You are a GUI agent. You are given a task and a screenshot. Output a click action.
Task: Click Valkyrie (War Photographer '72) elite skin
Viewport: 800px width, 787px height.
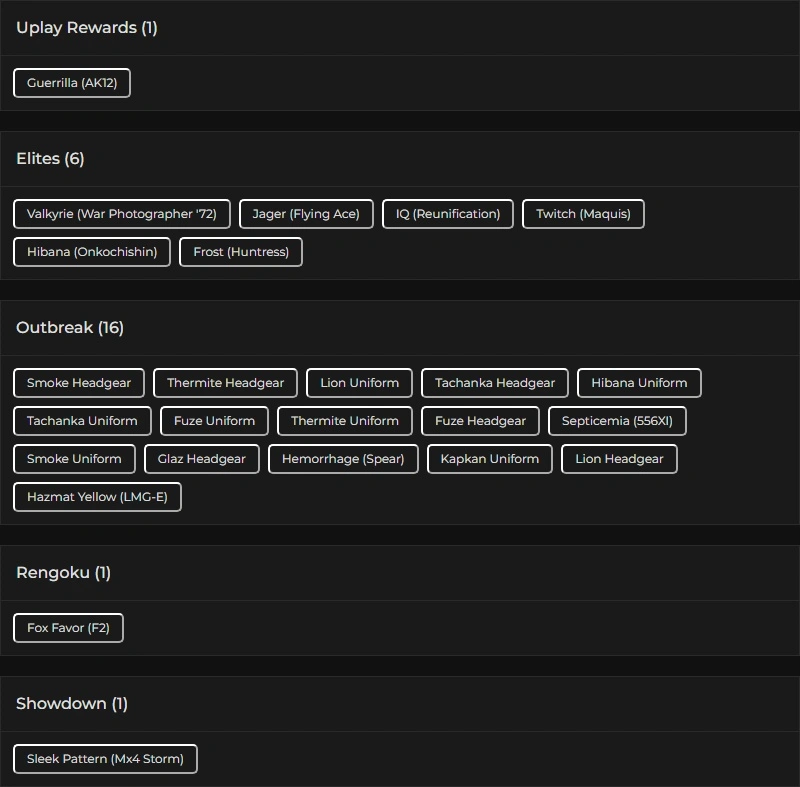point(122,214)
